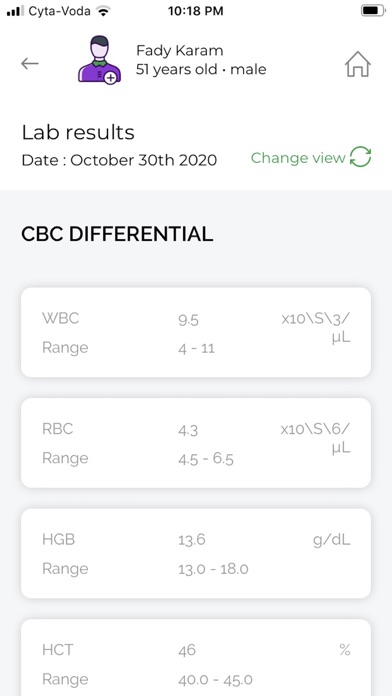Tap the Fady Karam patient name
This screenshot has width=392, height=696.
[x=180, y=51]
